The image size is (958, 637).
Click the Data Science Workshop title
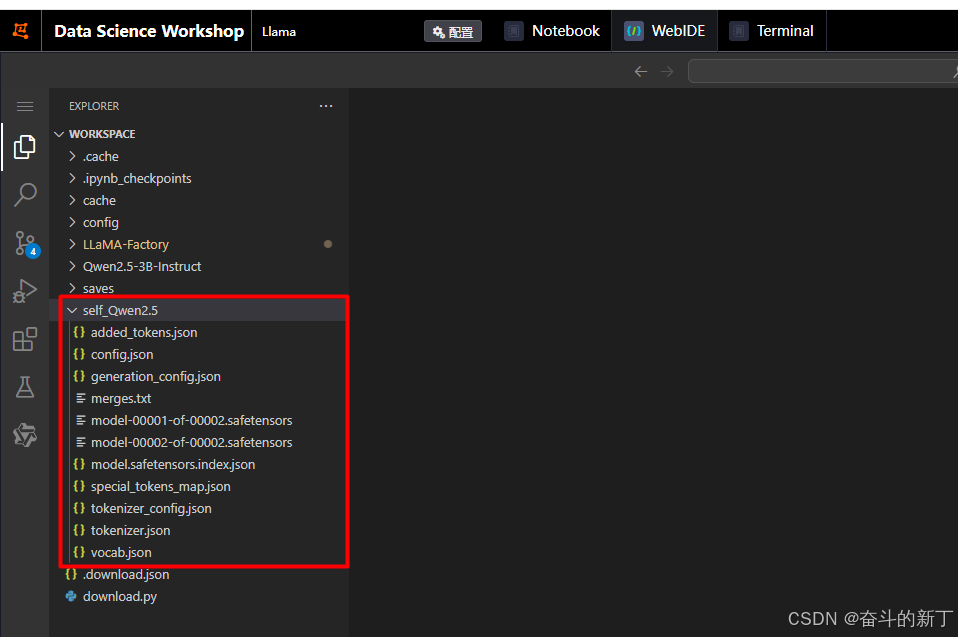tap(149, 31)
